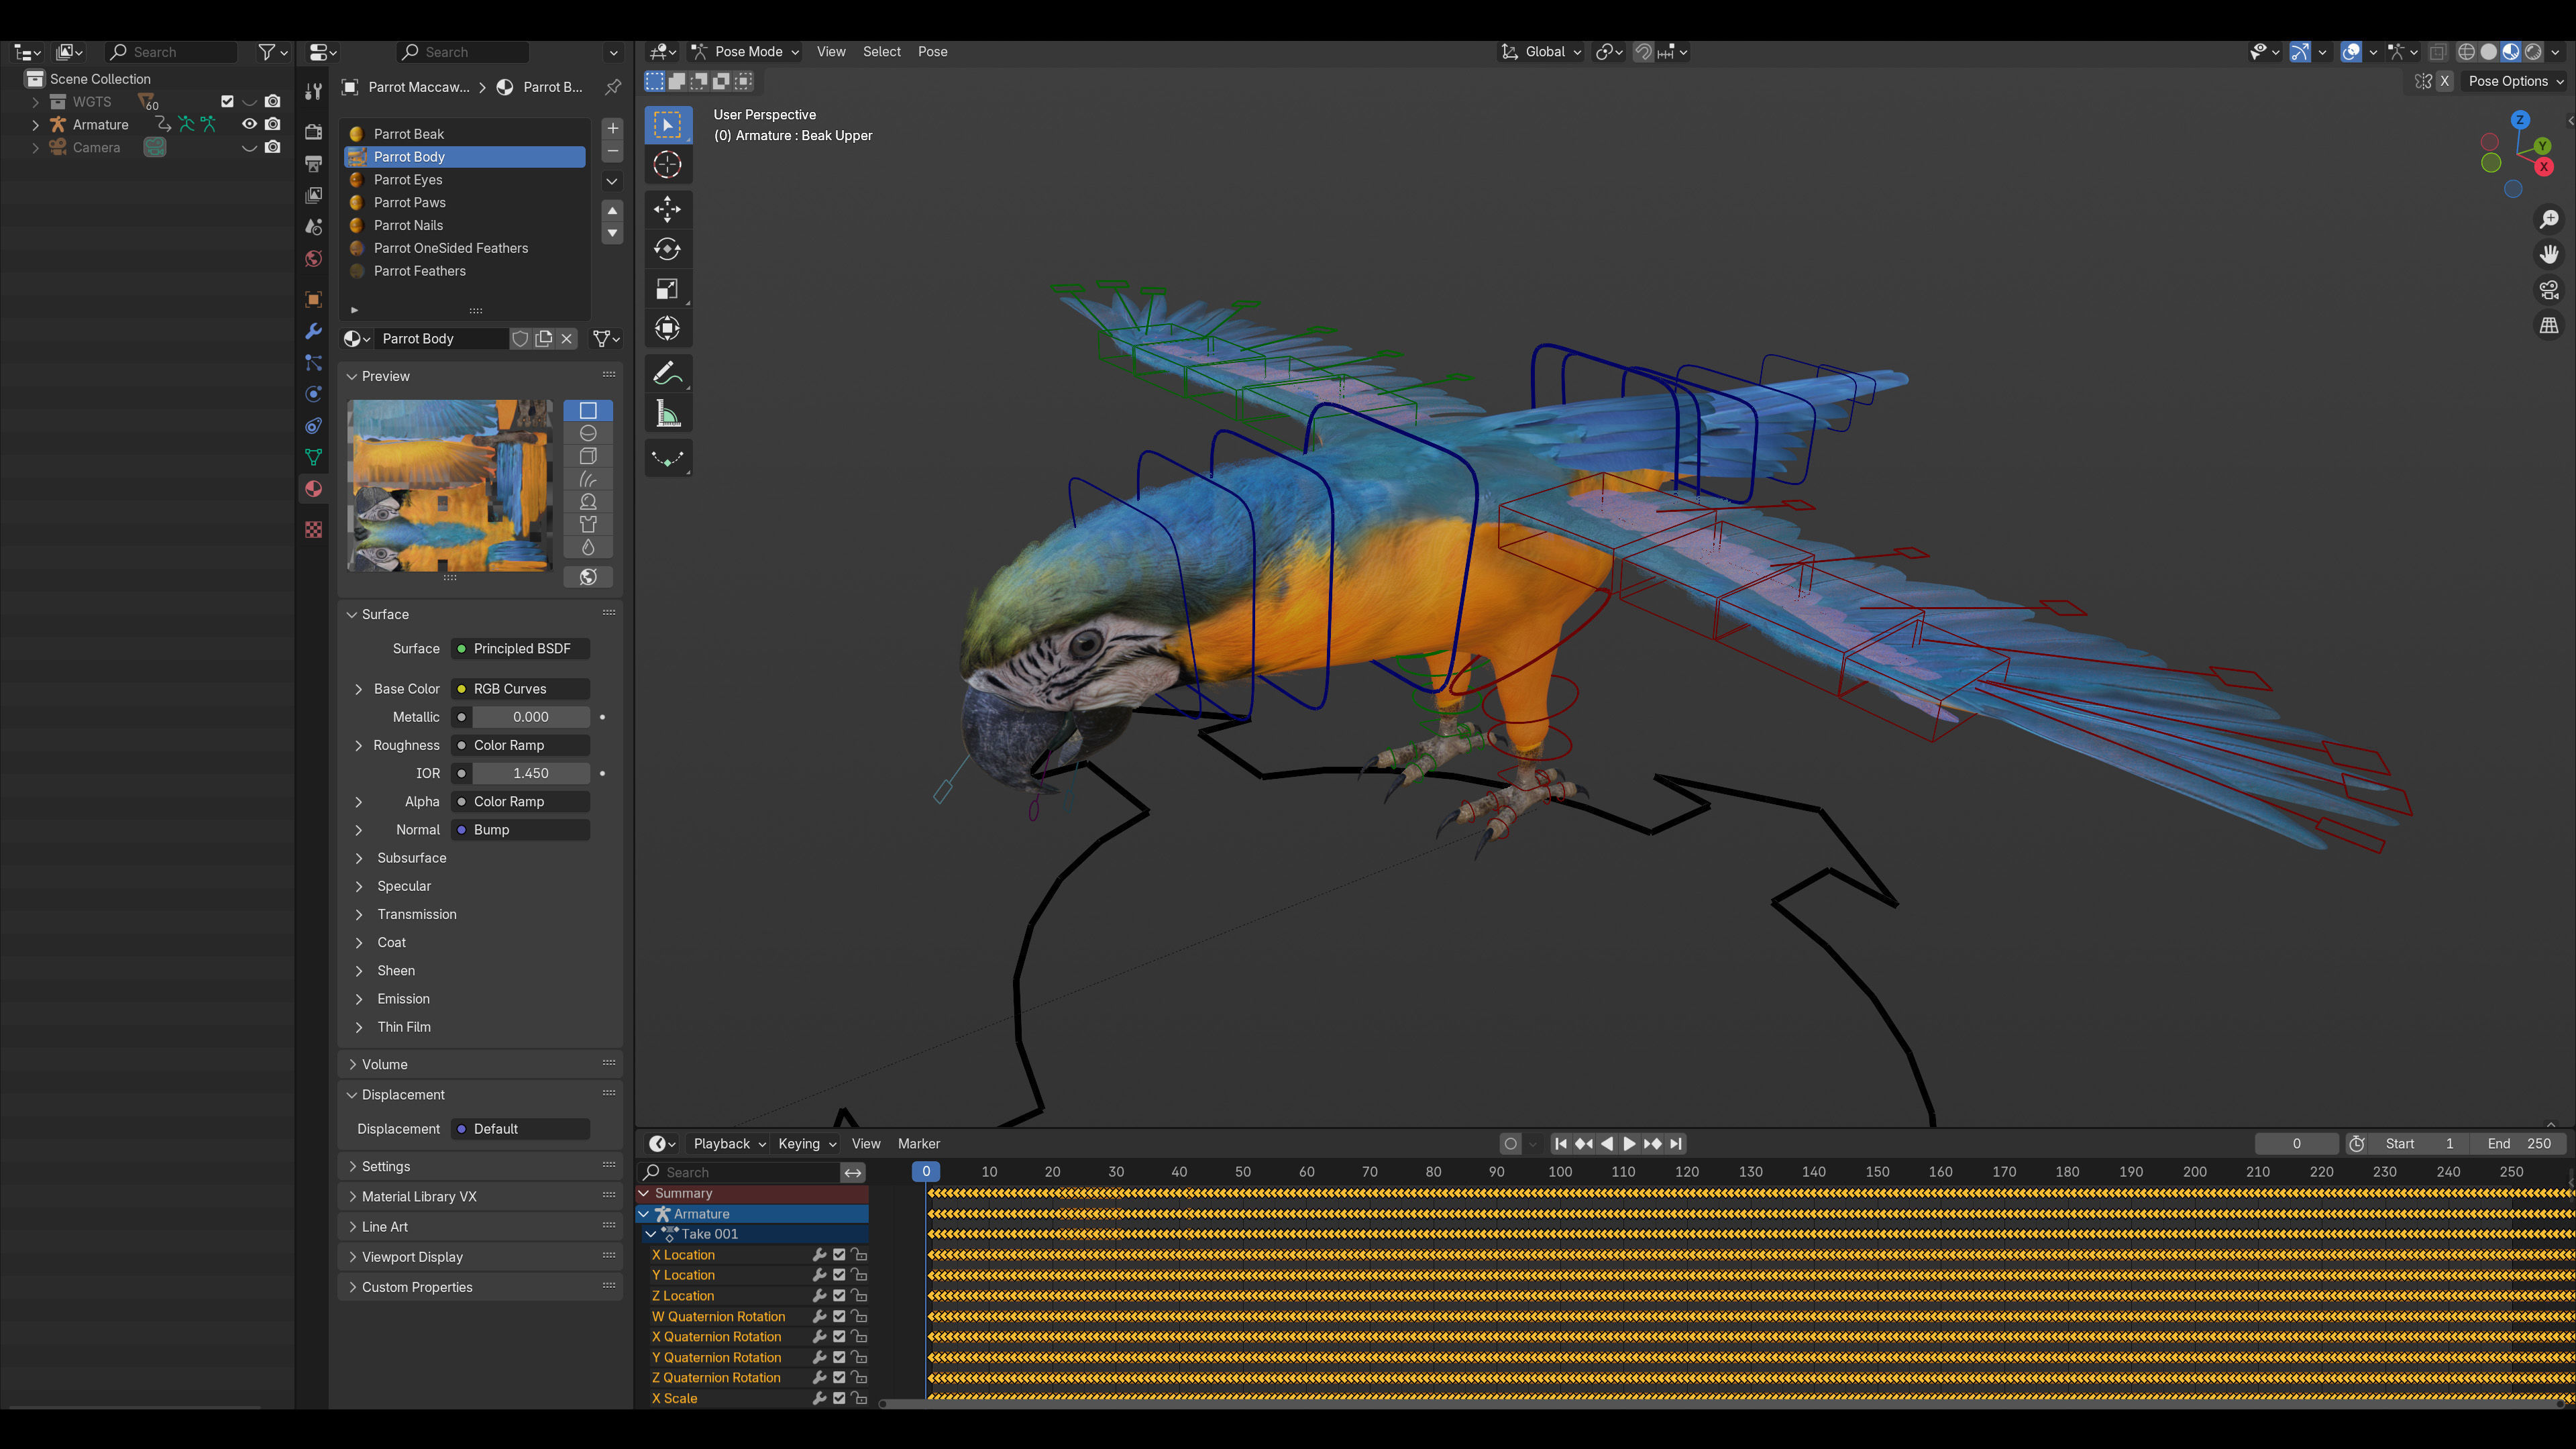2576x1449 pixels.
Task: Click the viewport zoom magnifier icon
Action: pos(2549,219)
